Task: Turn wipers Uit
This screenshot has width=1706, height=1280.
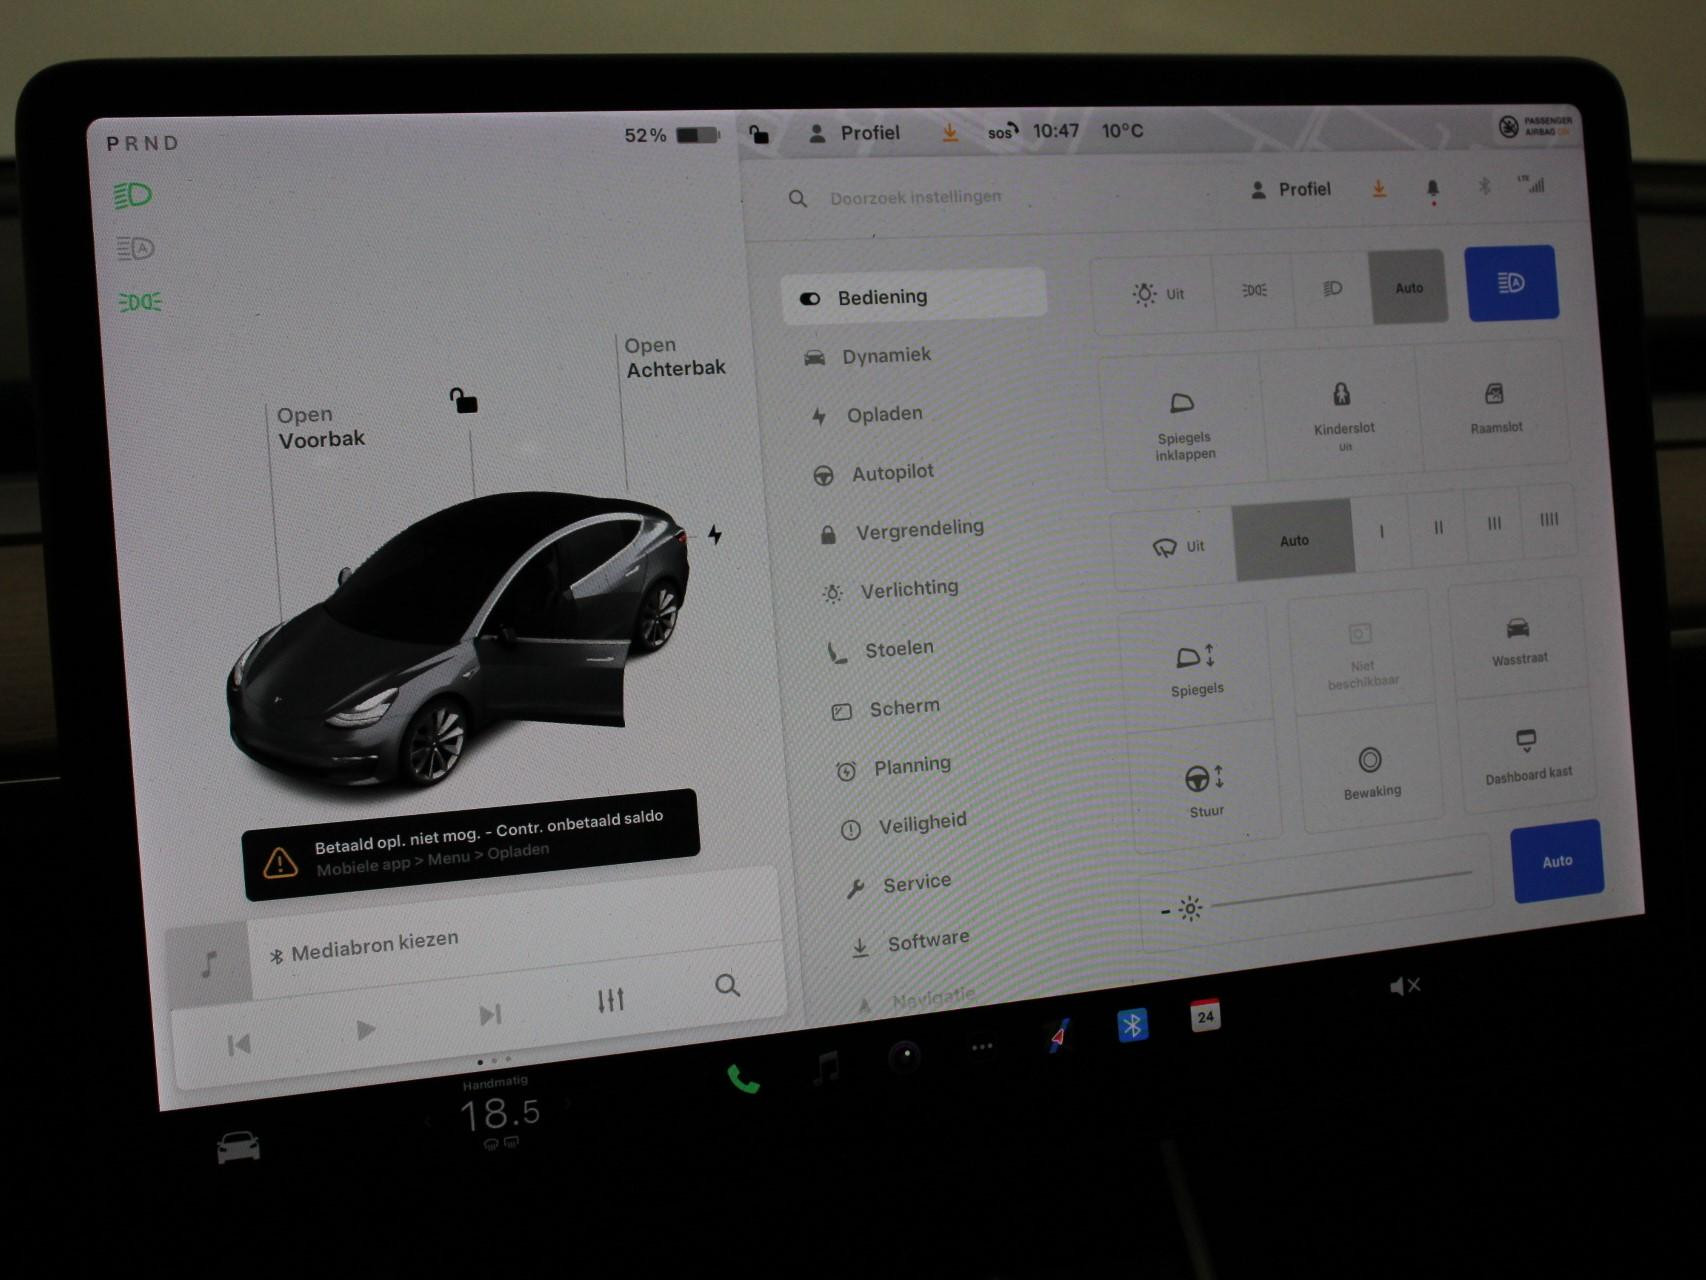Action: [1177, 547]
